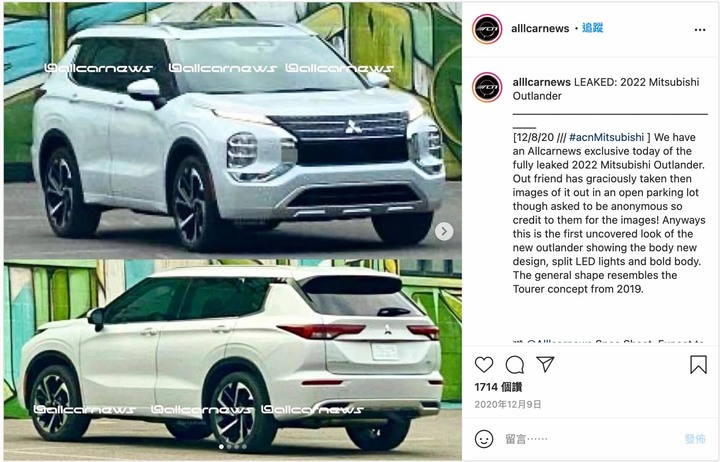
Task: Go to next image with arrow
Action: click(x=444, y=231)
